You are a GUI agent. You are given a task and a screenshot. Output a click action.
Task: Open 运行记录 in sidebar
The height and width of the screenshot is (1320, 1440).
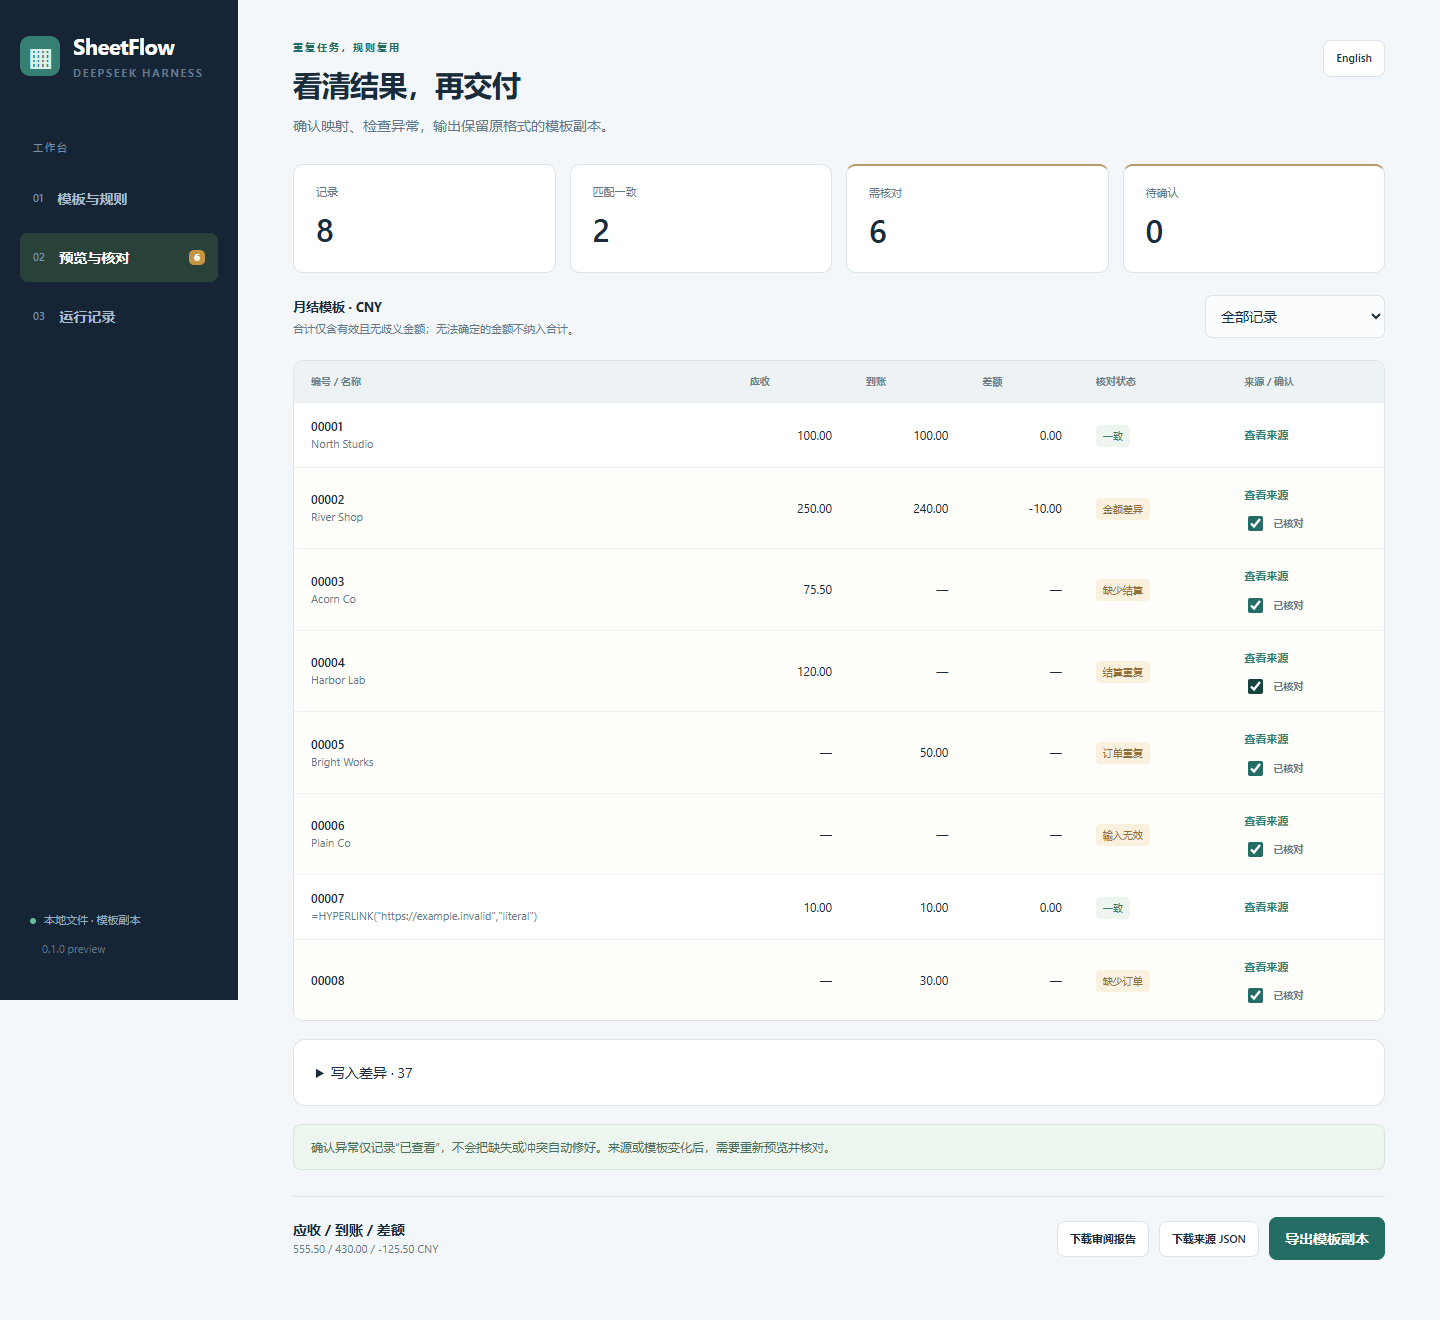pos(119,317)
